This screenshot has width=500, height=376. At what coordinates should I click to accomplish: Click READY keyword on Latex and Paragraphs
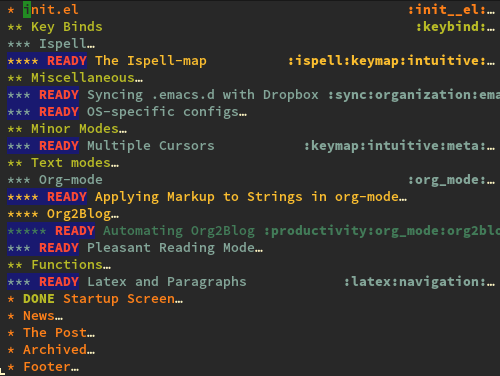(x=59, y=282)
